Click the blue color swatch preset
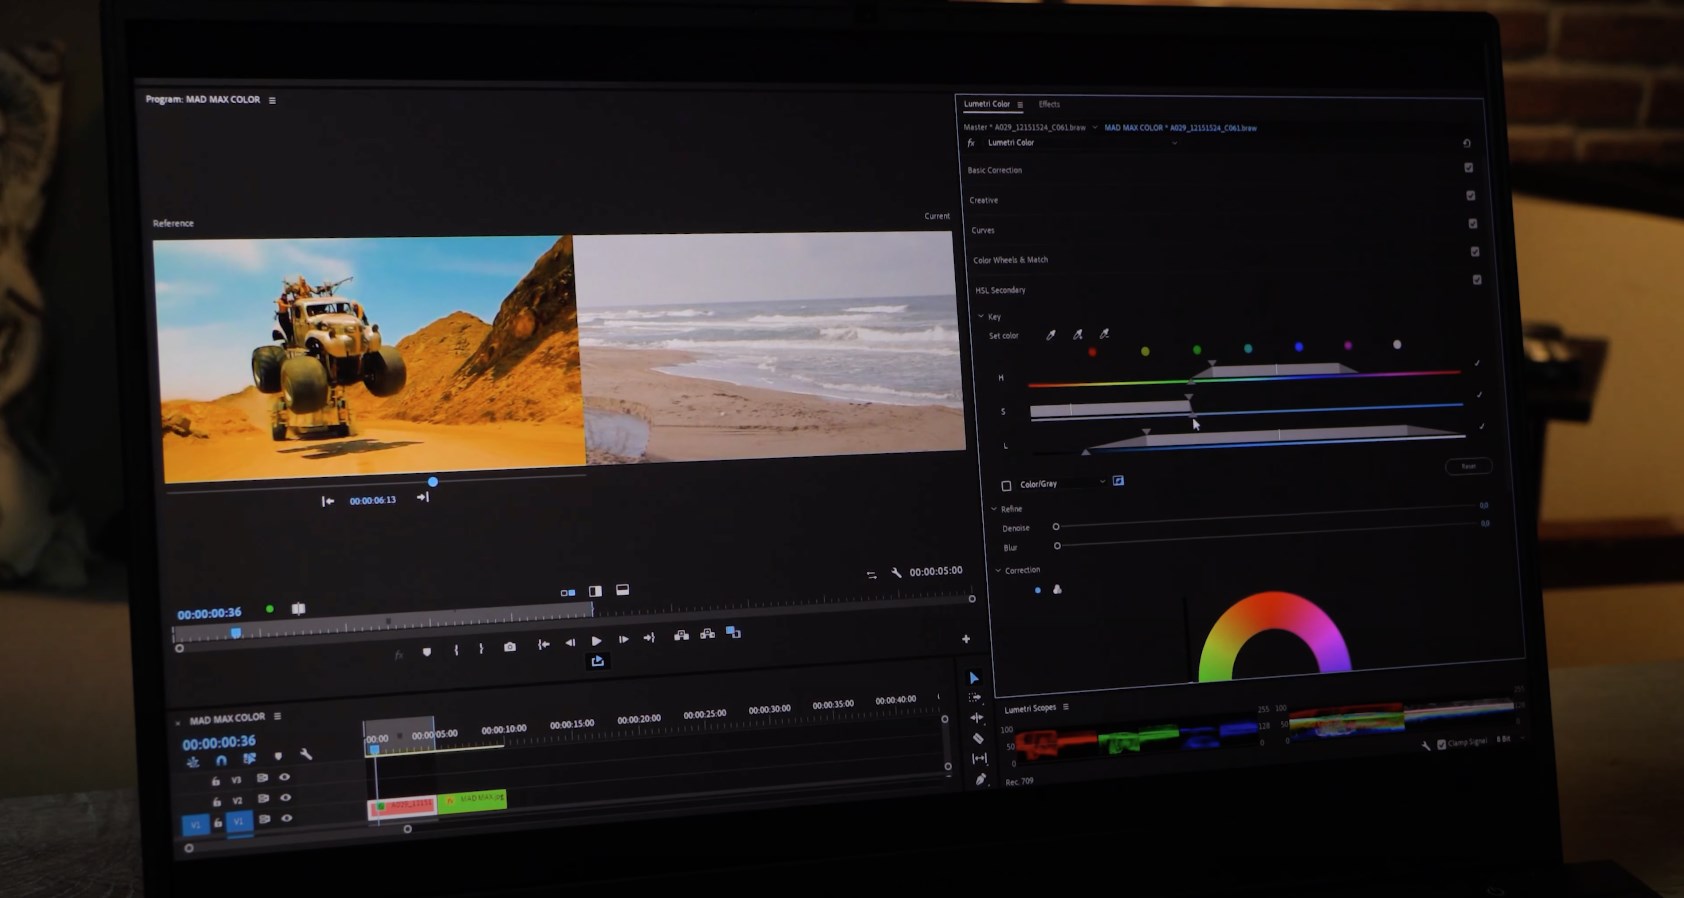This screenshot has height=898, width=1684. click(x=1299, y=347)
